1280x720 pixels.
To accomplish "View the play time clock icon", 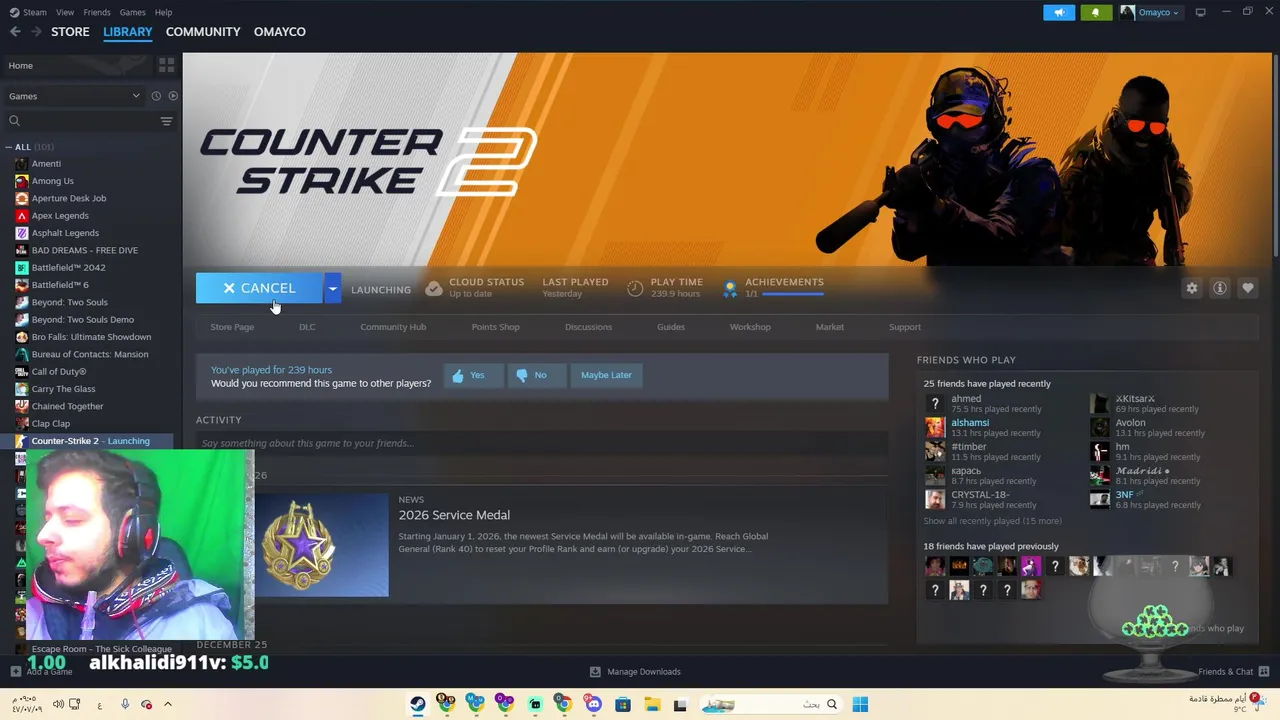I will pos(635,288).
